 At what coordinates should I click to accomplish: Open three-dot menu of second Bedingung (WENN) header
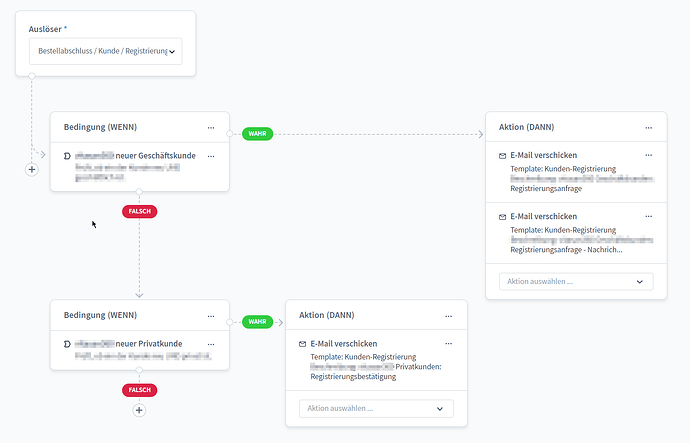[211, 316]
